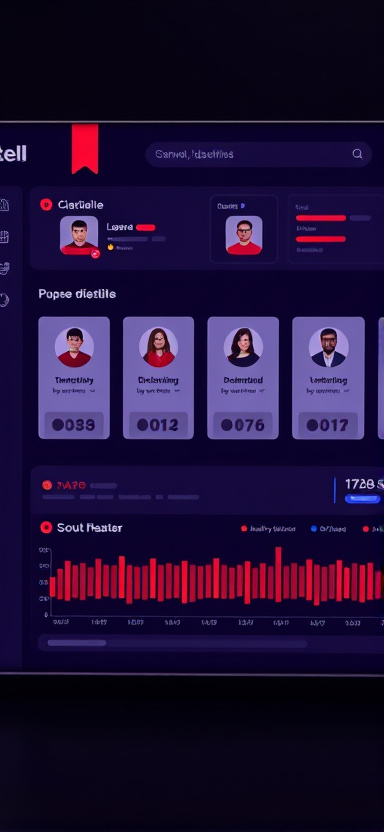Screen dimensions: 384x832
Task: Click the 0076 counter badge
Action: click(243, 424)
